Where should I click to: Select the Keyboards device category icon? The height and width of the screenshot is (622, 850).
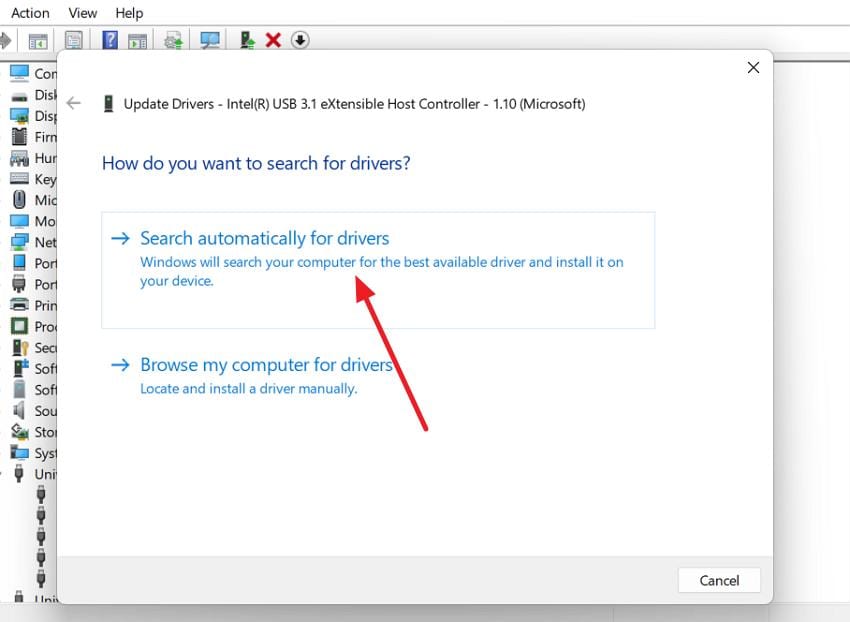coord(20,178)
